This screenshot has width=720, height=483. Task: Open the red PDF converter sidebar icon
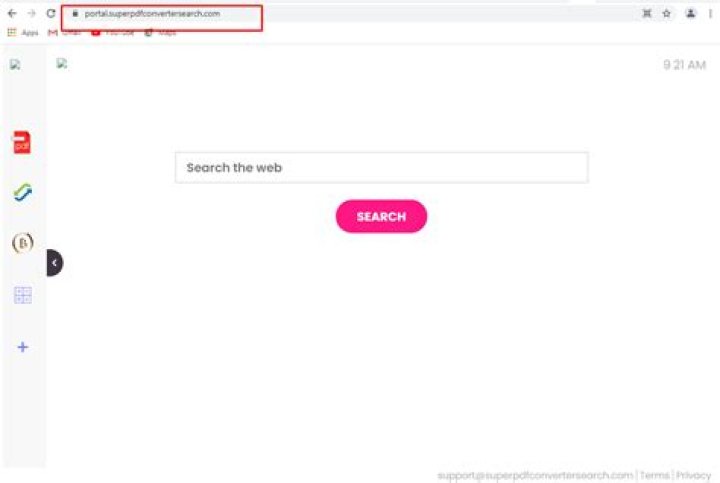pyautogui.click(x=22, y=142)
